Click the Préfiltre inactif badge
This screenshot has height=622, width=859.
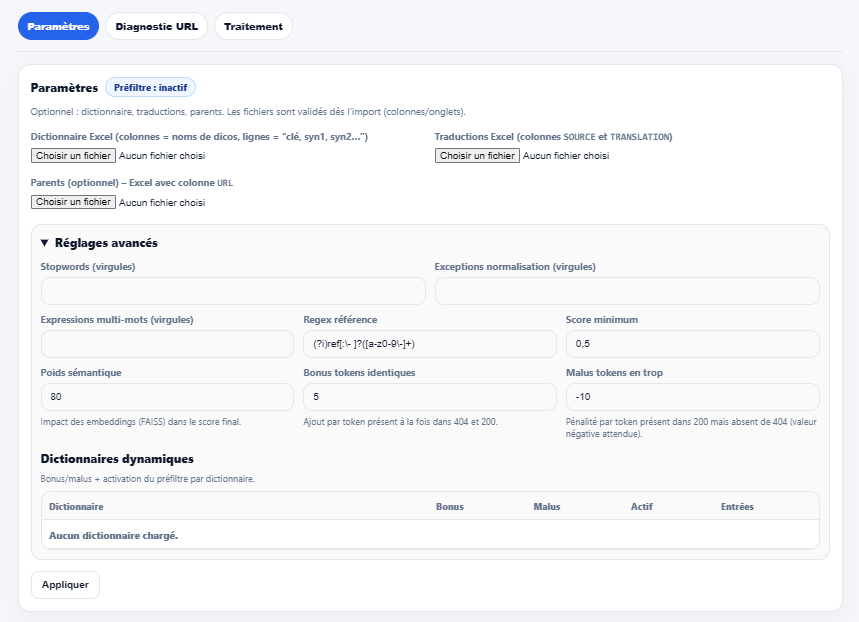(150, 88)
